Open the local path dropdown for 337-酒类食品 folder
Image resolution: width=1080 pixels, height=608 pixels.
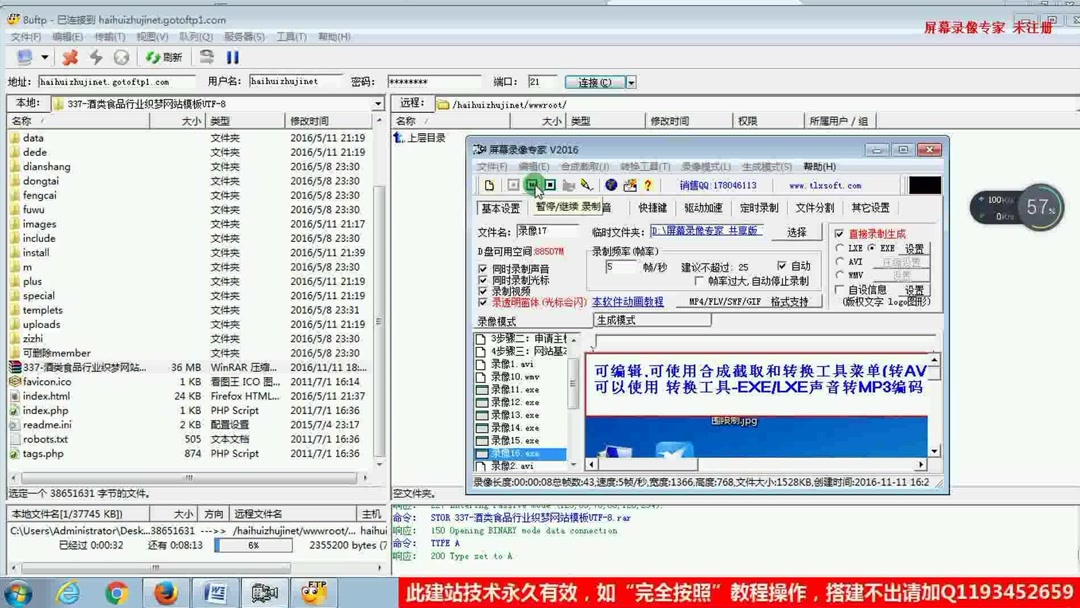378,103
